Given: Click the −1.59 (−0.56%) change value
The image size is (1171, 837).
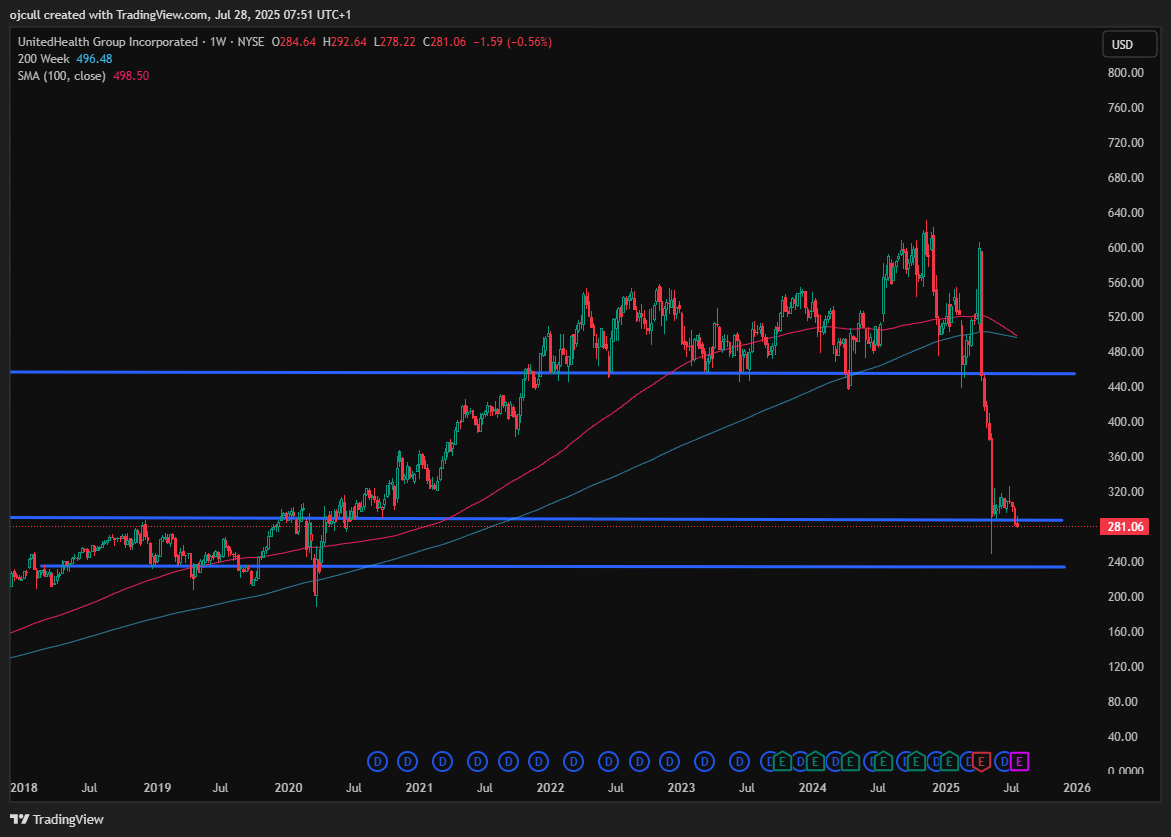Looking at the screenshot, I should pos(512,42).
